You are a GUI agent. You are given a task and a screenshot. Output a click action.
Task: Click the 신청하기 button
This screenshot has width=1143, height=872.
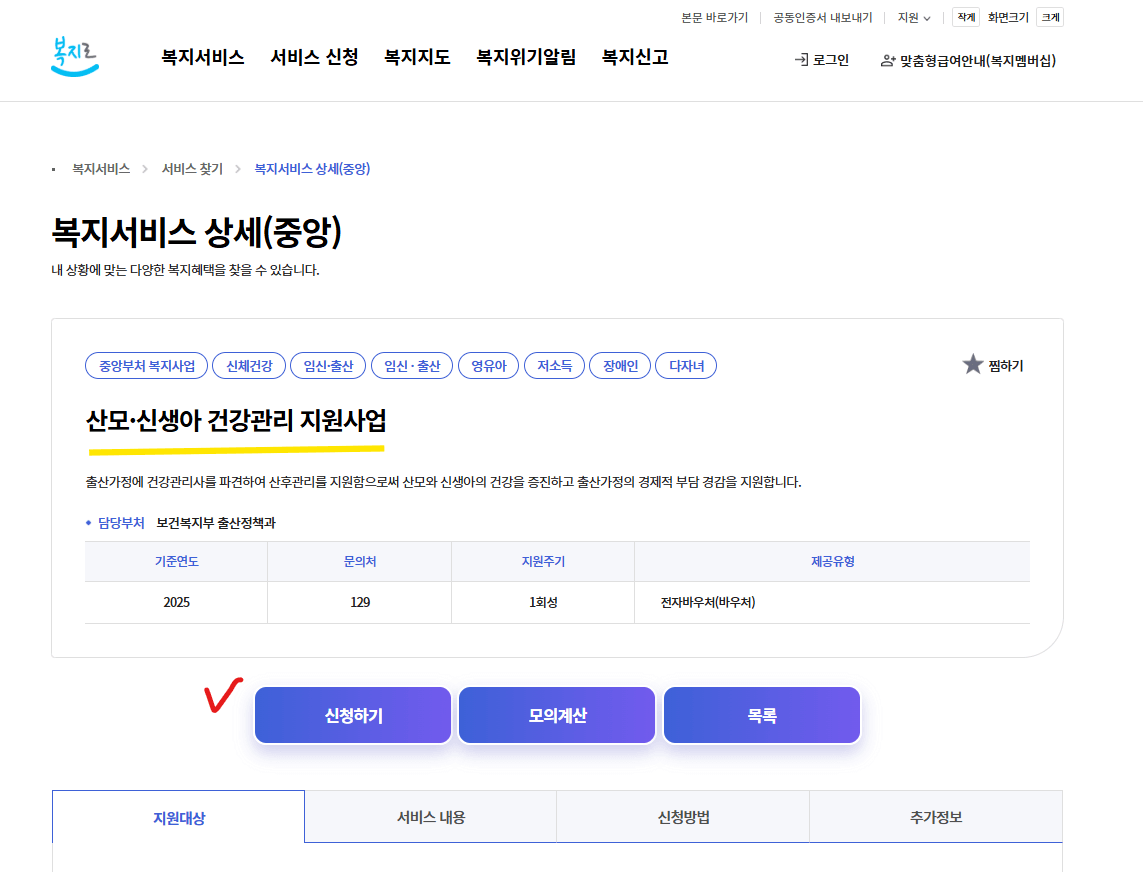tap(353, 714)
